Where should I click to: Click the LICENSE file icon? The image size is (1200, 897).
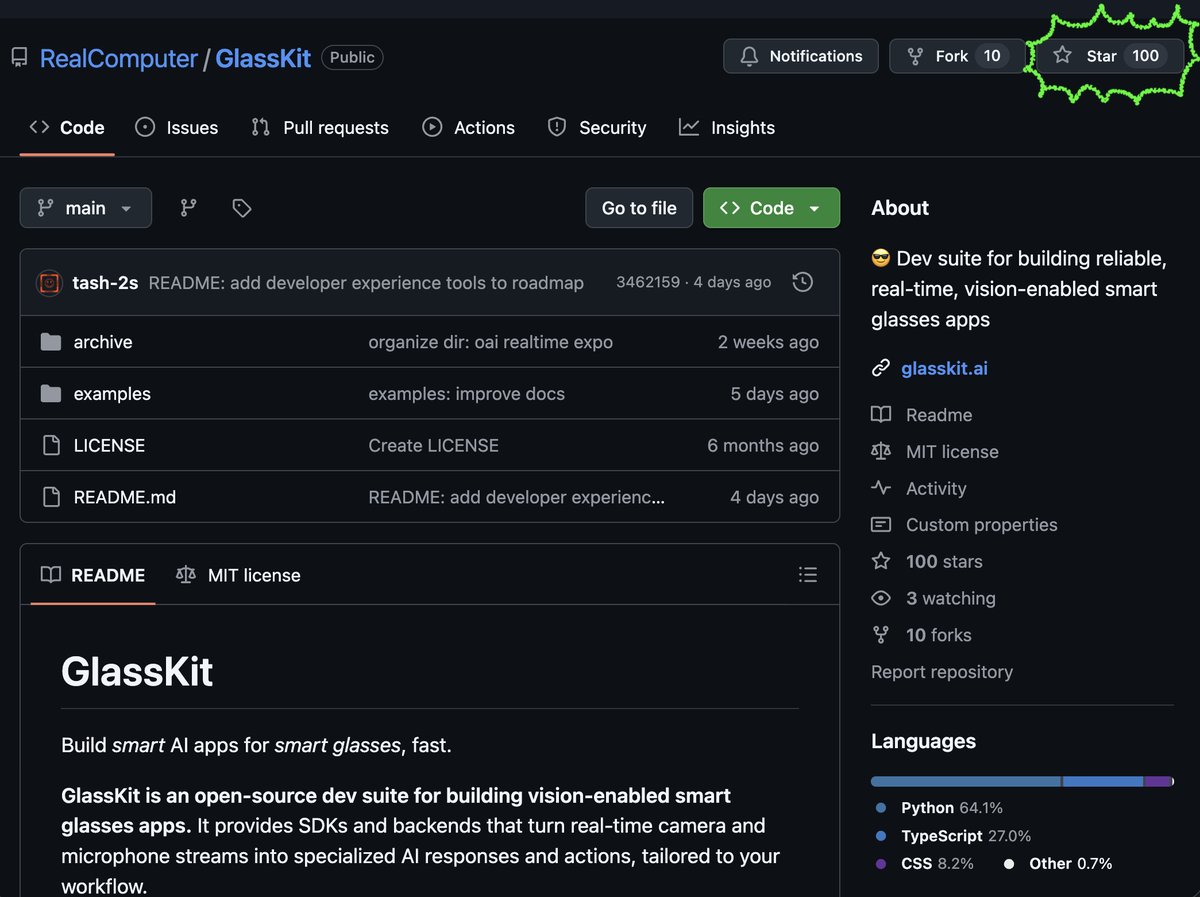[51, 446]
